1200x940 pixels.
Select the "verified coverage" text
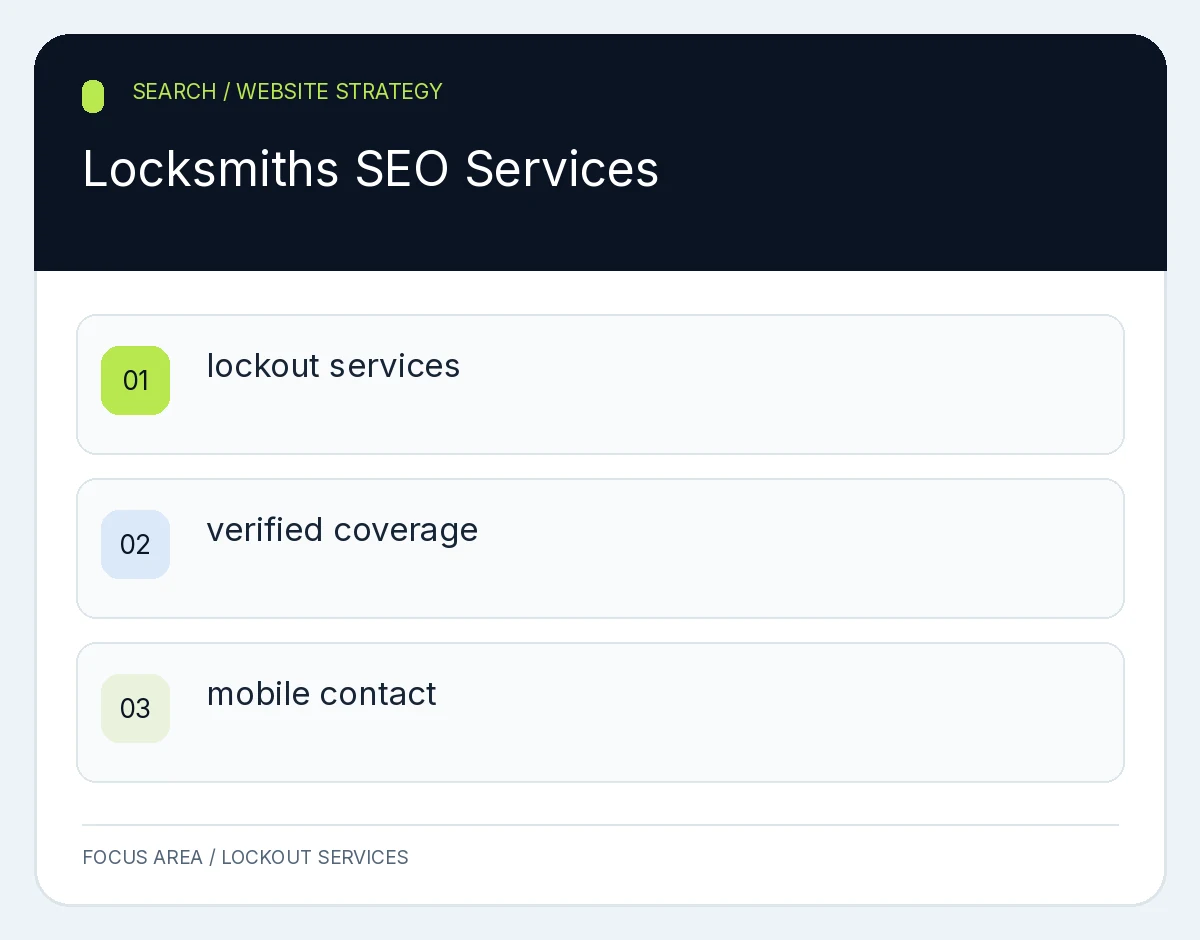click(x=342, y=530)
